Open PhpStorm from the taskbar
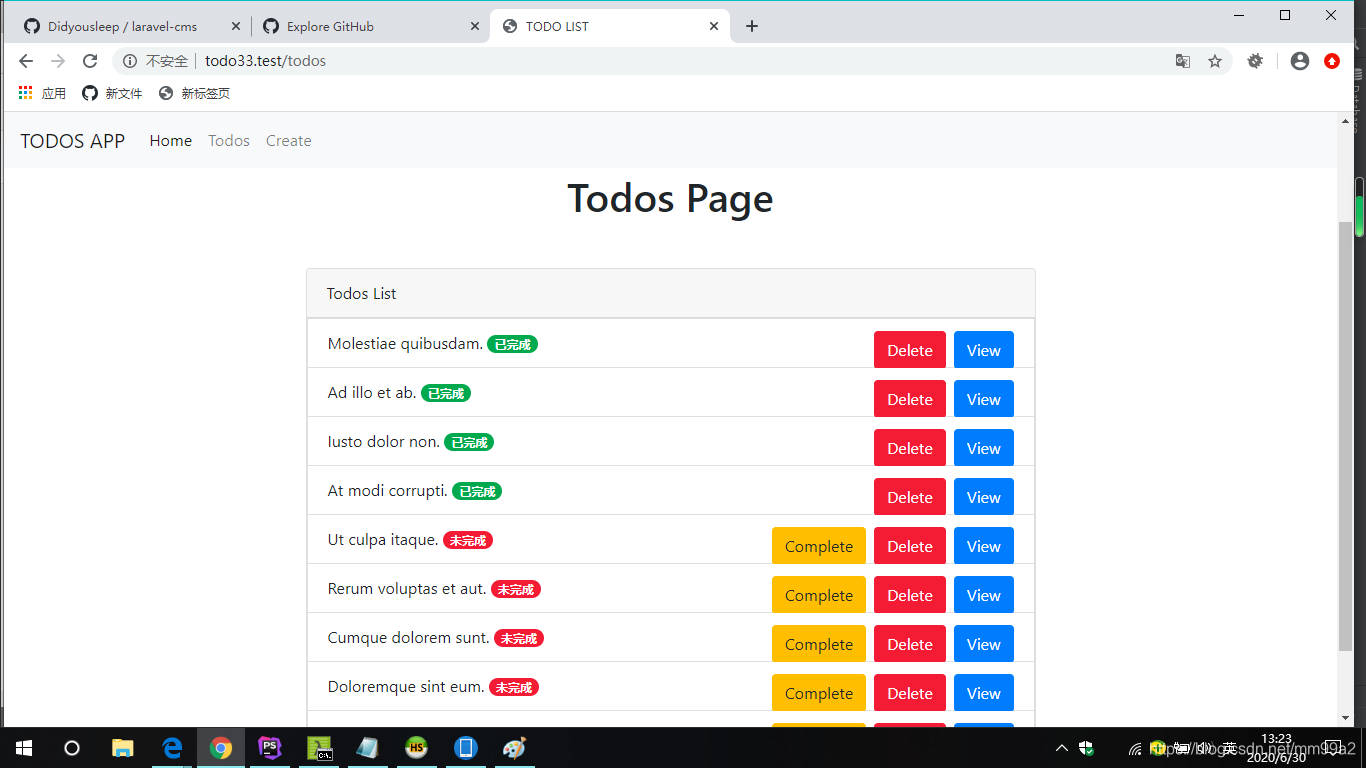Image resolution: width=1366 pixels, height=768 pixels. (x=270, y=748)
